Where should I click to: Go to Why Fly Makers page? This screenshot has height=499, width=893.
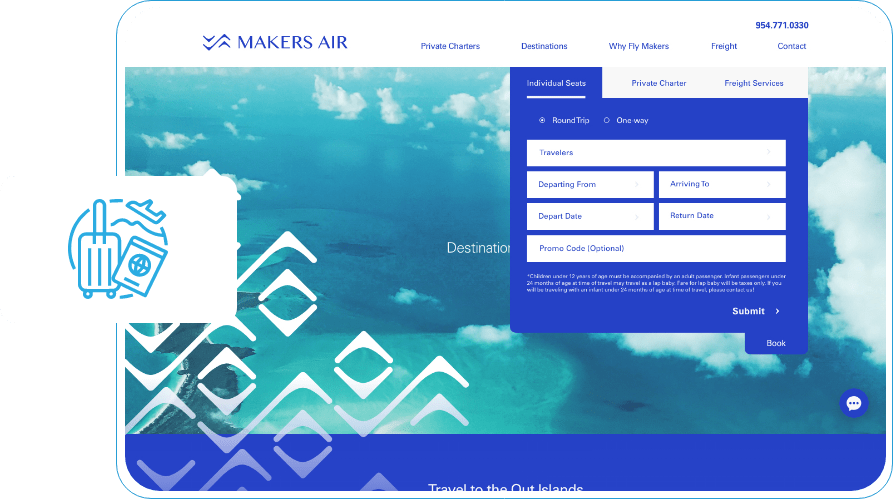pos(638,46)
